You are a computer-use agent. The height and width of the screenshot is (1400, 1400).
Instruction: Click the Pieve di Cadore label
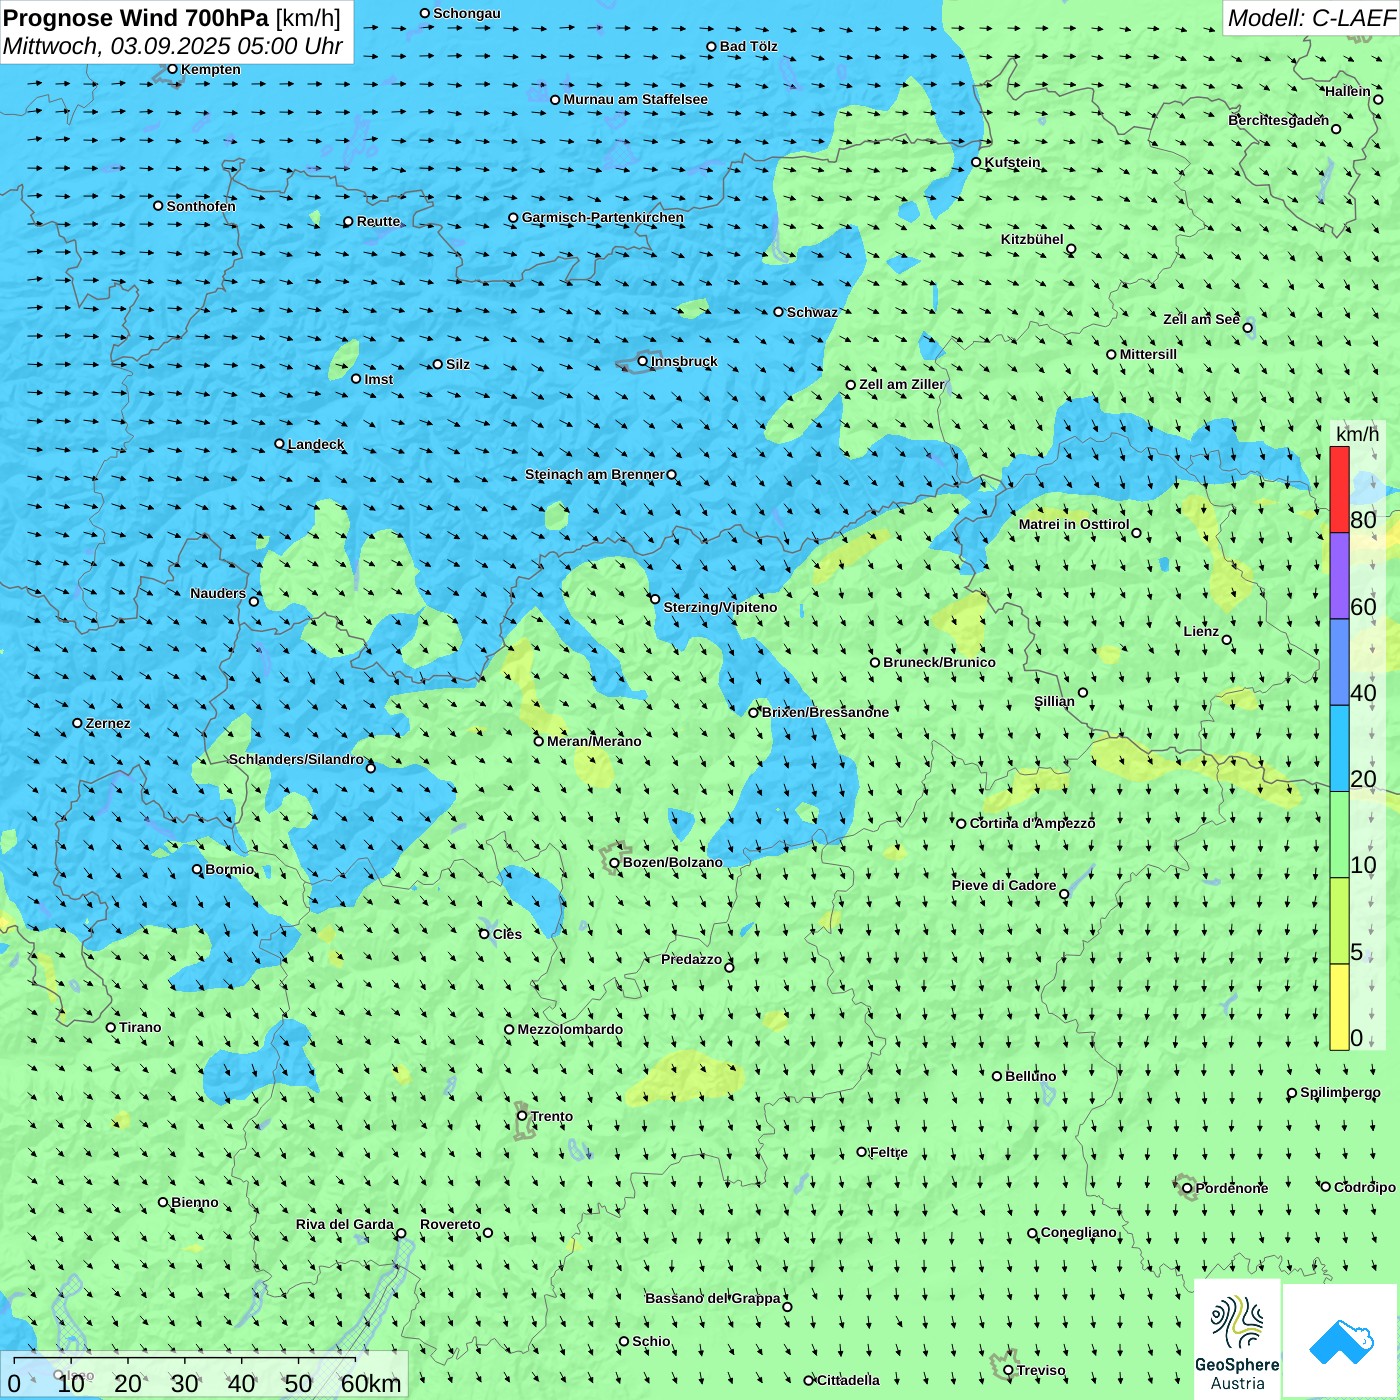1004,885
